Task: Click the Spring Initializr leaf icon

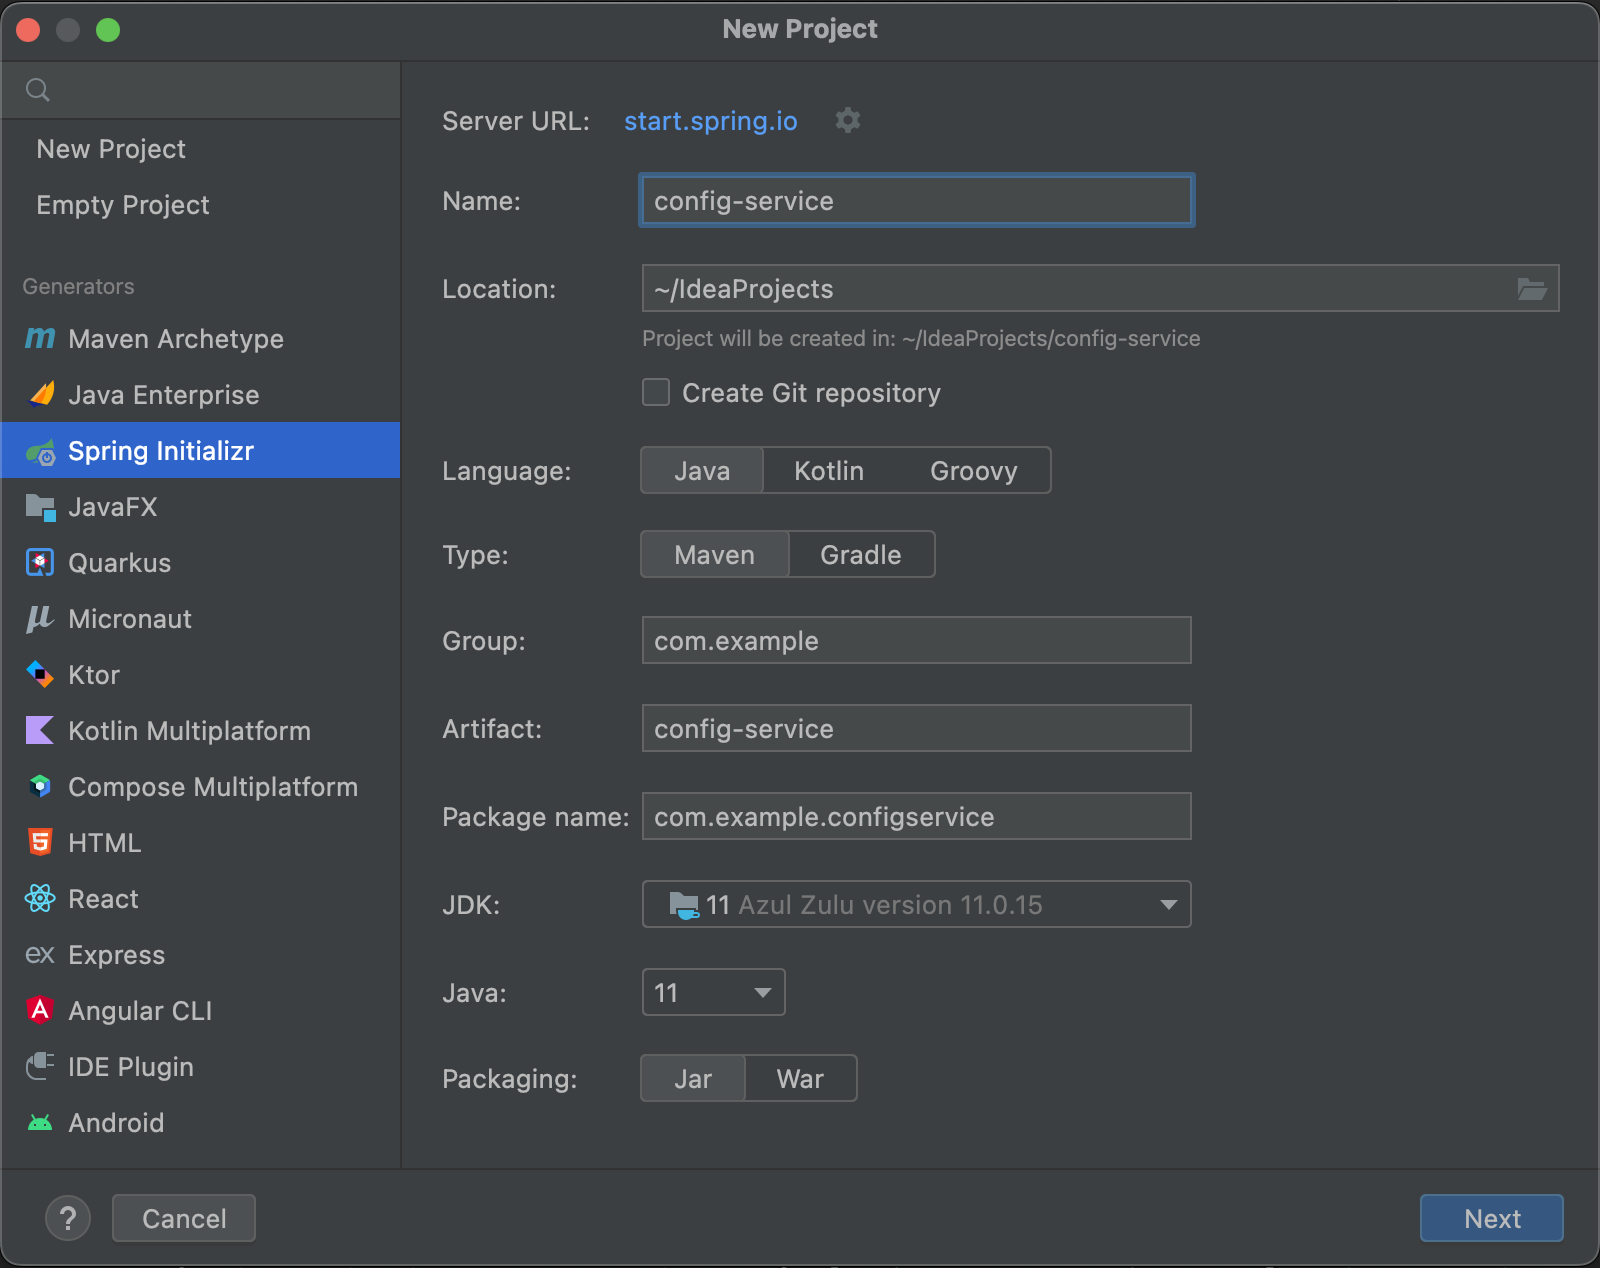Action: 40,452
